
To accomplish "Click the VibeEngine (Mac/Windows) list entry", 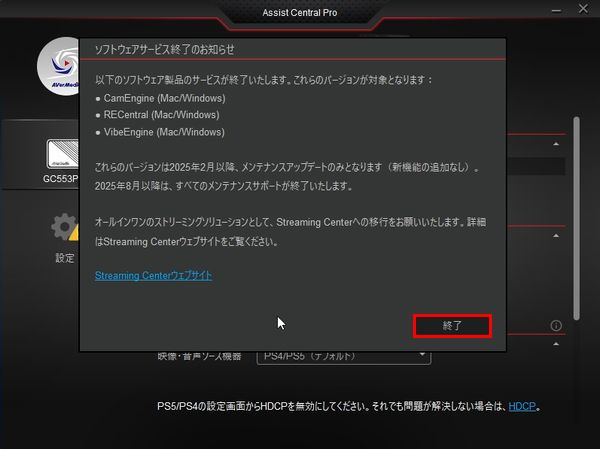I will pyautogui.click(x=164, y=132).
